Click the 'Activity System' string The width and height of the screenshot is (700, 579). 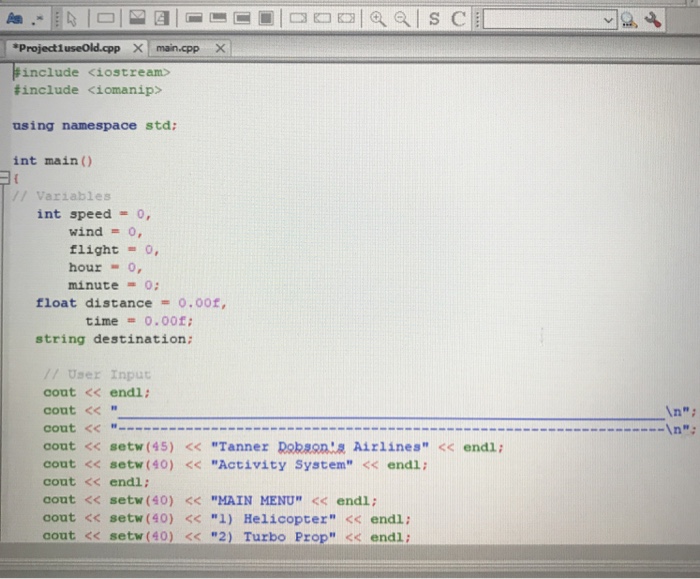[282, 465]
